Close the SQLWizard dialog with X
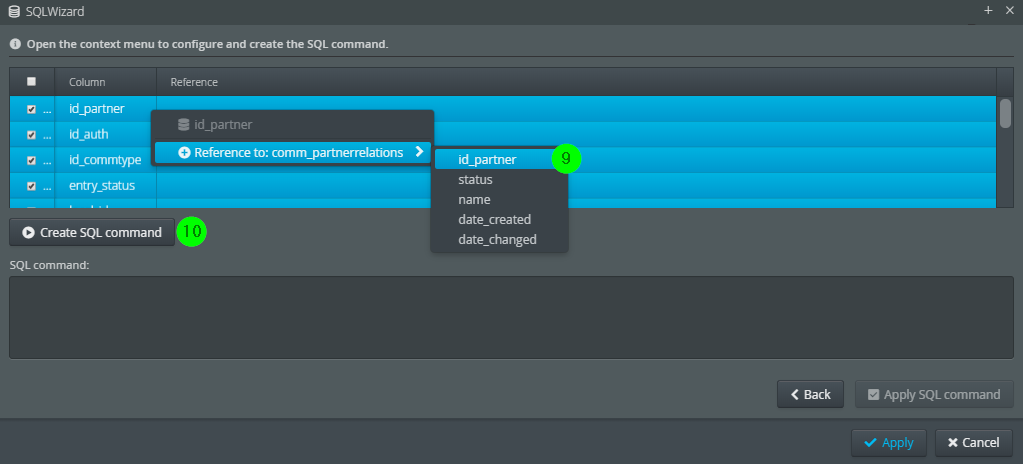Viewport: 1023px width, 464px height. point(1009,10)
